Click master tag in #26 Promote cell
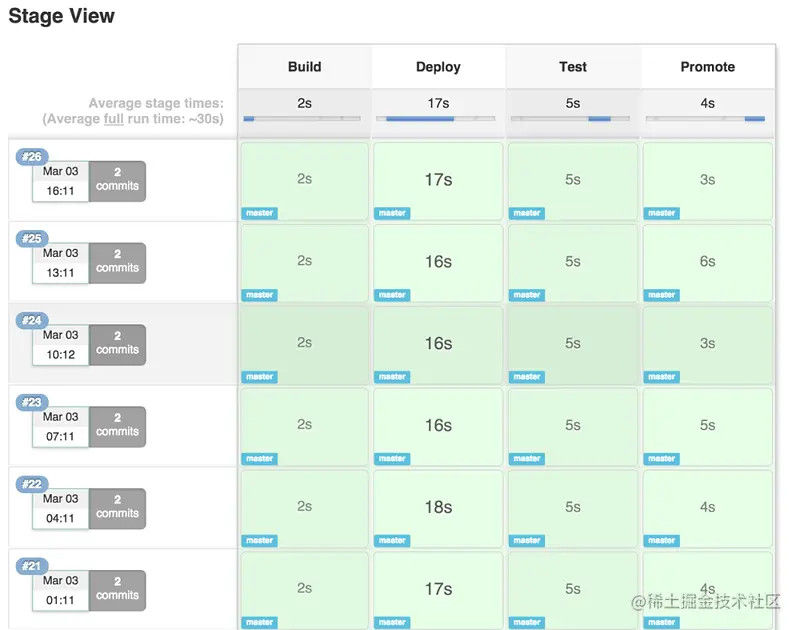The width and height of the screenshot is (800, 630). click(661, 213)
